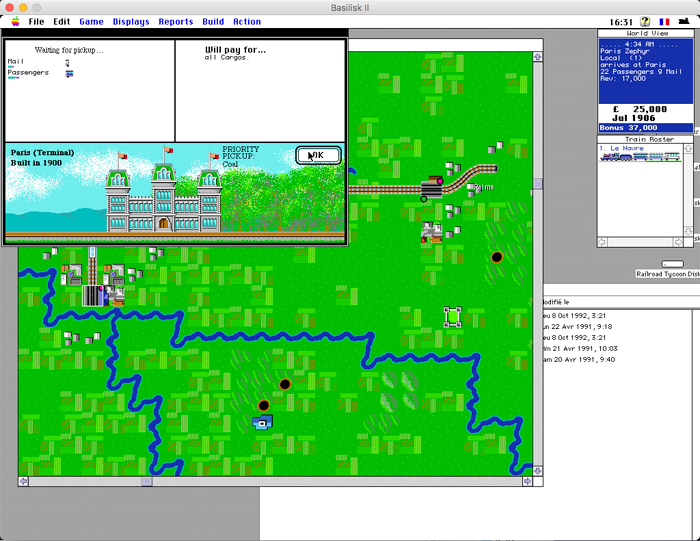Image resolution: width=700 pixels, height=541 pixels.
Task: Click the French flag keyboard icon
Action: pyautogui.click(x=664, y=21)
